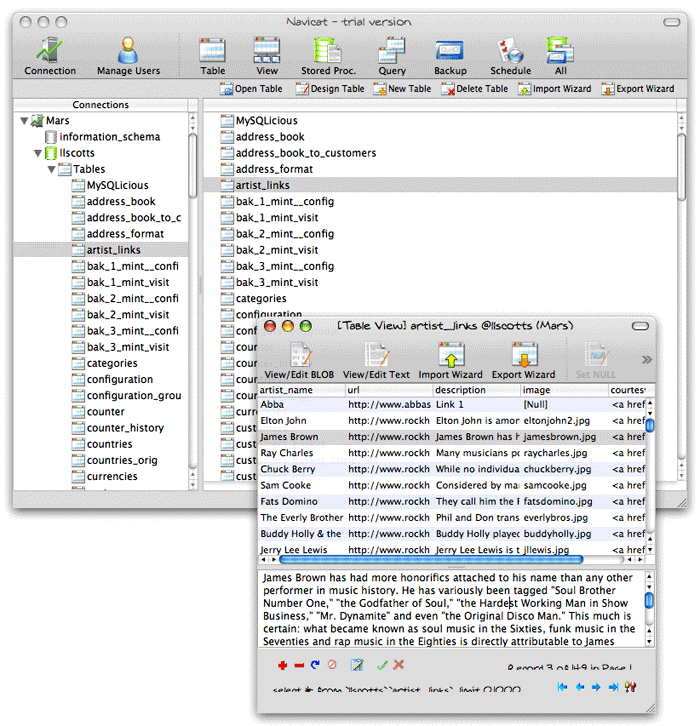
Task: Sort by artist_name column header
Action: tap(302, 390)
